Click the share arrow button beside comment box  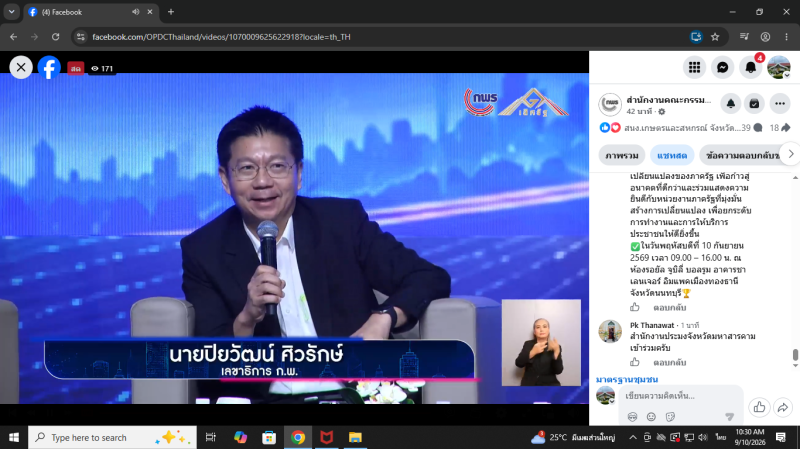pyautogui.click(x=783, y=407)
